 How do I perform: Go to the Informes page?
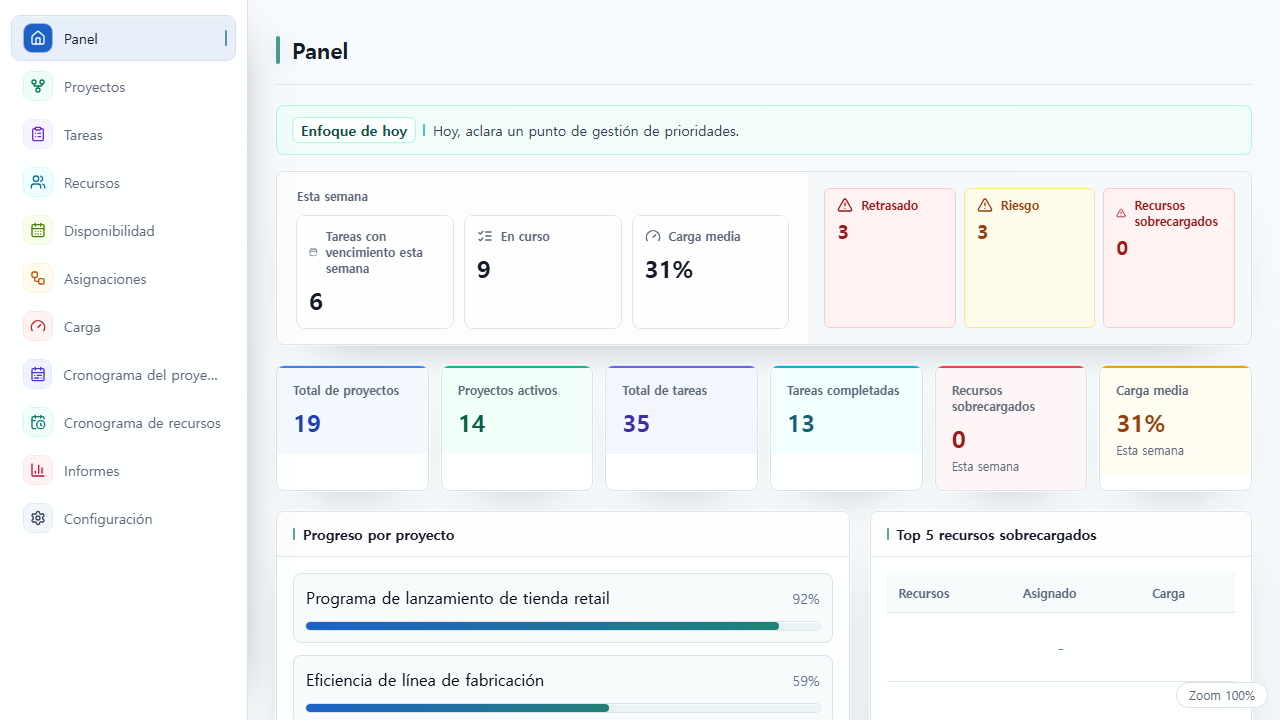(123, 471)
